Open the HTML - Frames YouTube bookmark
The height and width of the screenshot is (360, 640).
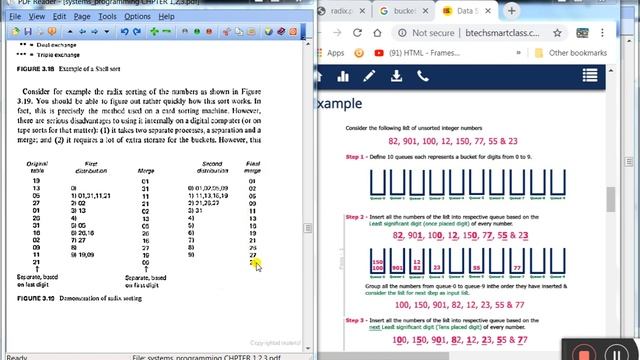(x=417, y=53)
